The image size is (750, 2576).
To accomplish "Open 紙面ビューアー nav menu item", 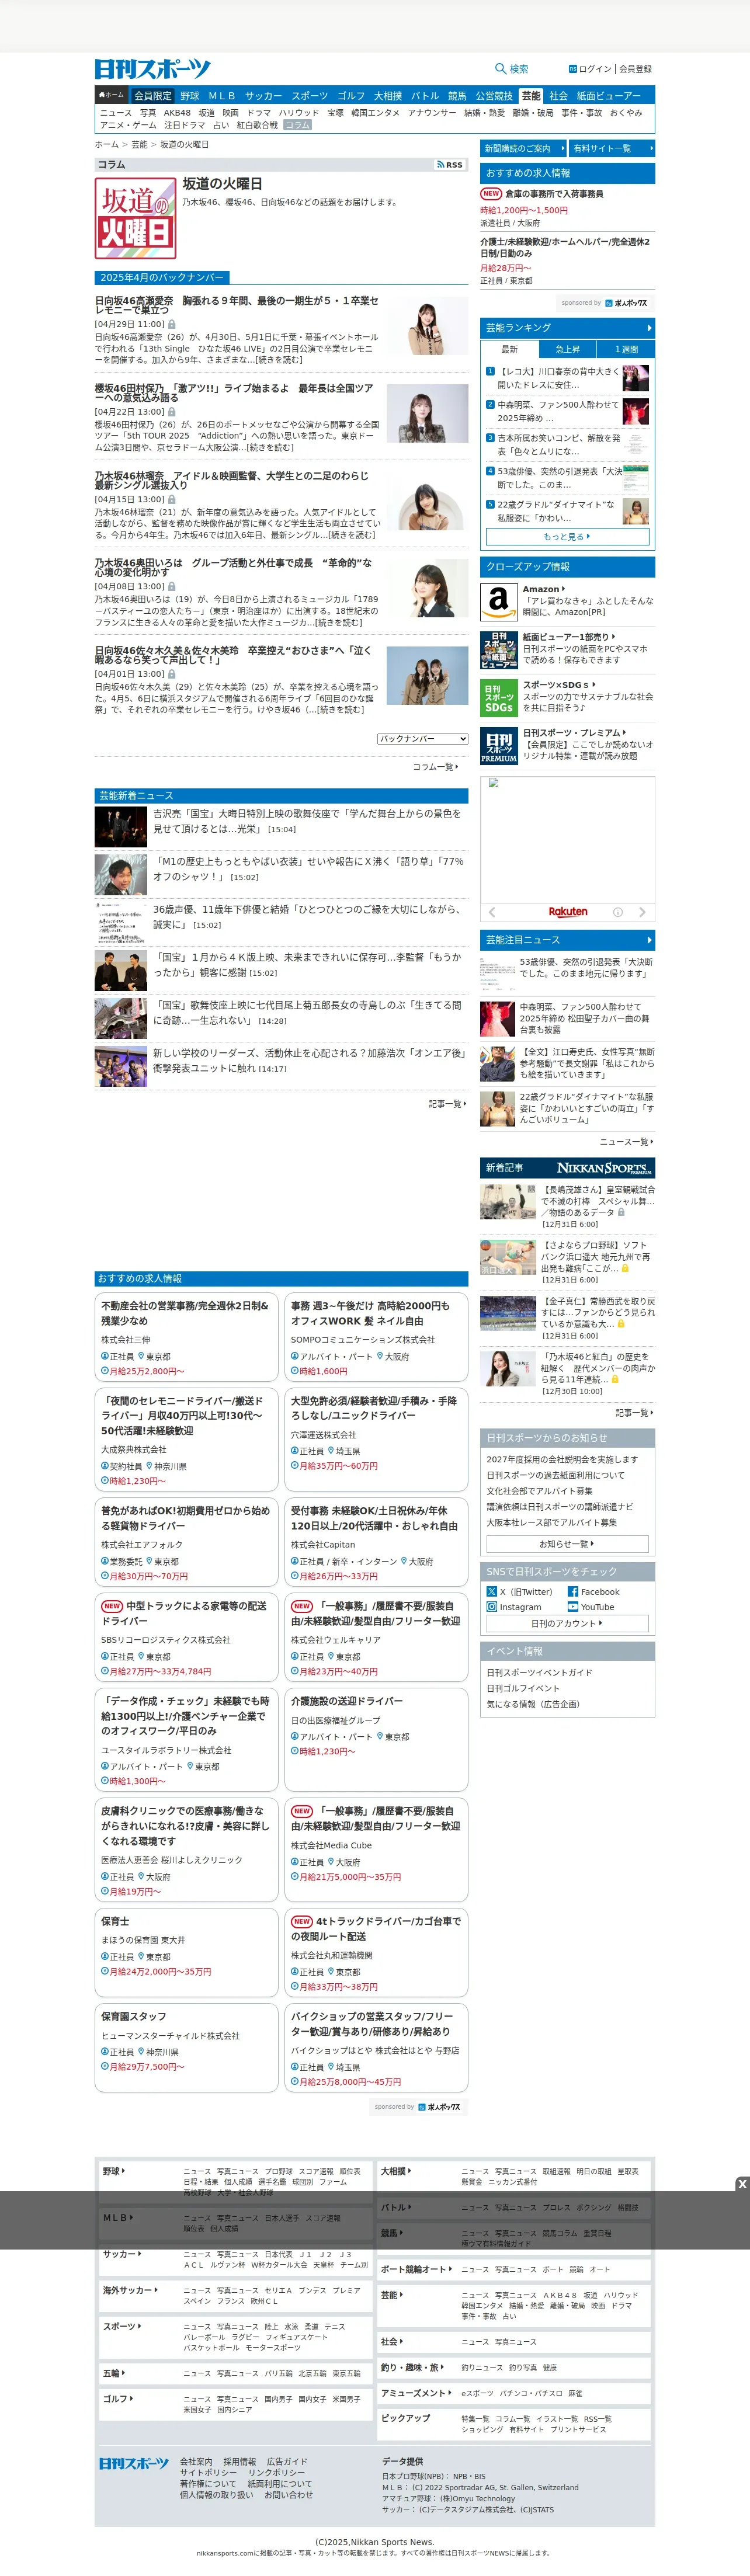I will pos(609,96).
